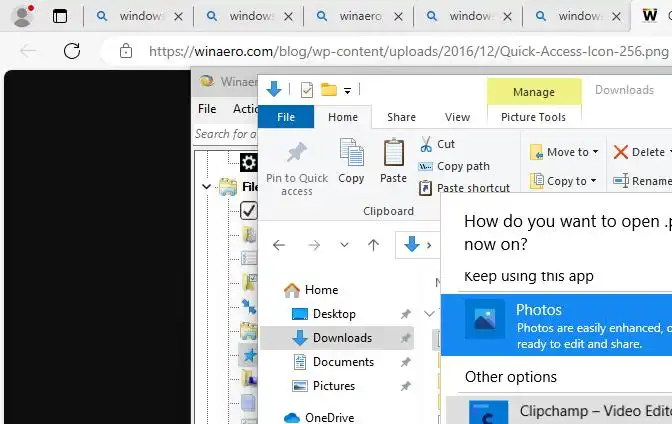The height and width of the screenshot is (424, 672).
Task: Click the Manage contextual tab header
Action: click(x=534, y=92)
